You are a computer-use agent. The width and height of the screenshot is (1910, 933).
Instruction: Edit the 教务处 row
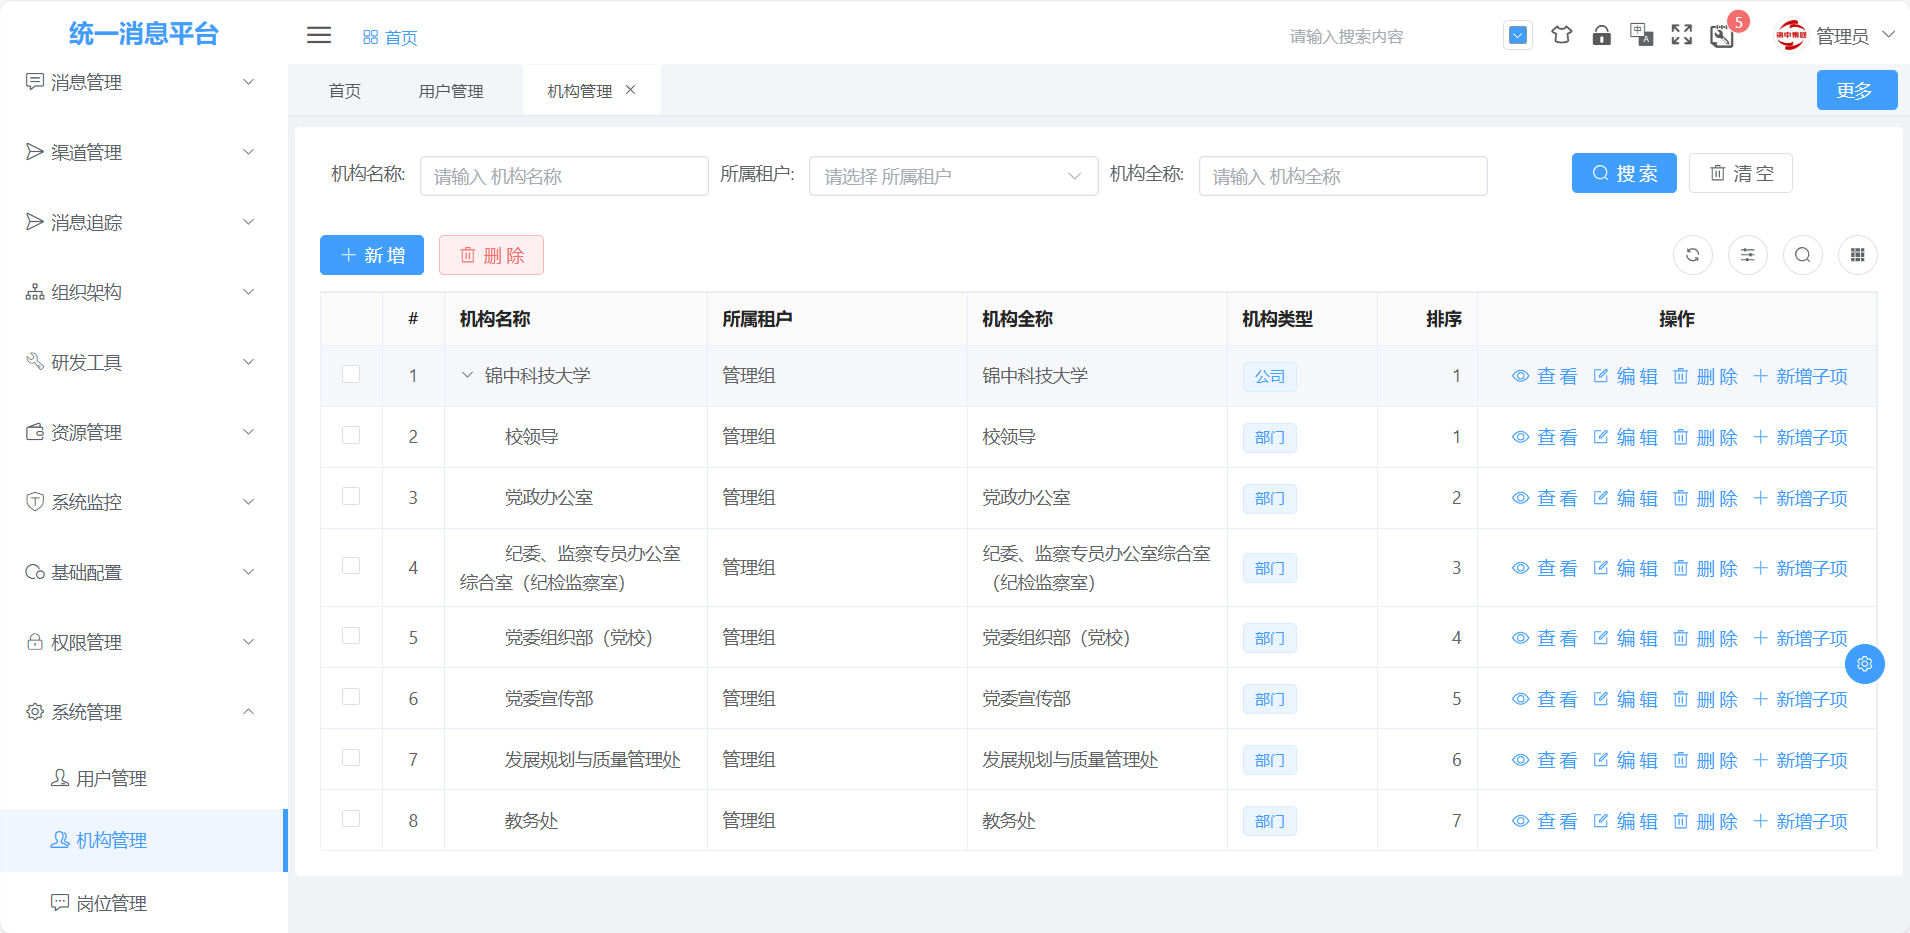click(1625, 821)
